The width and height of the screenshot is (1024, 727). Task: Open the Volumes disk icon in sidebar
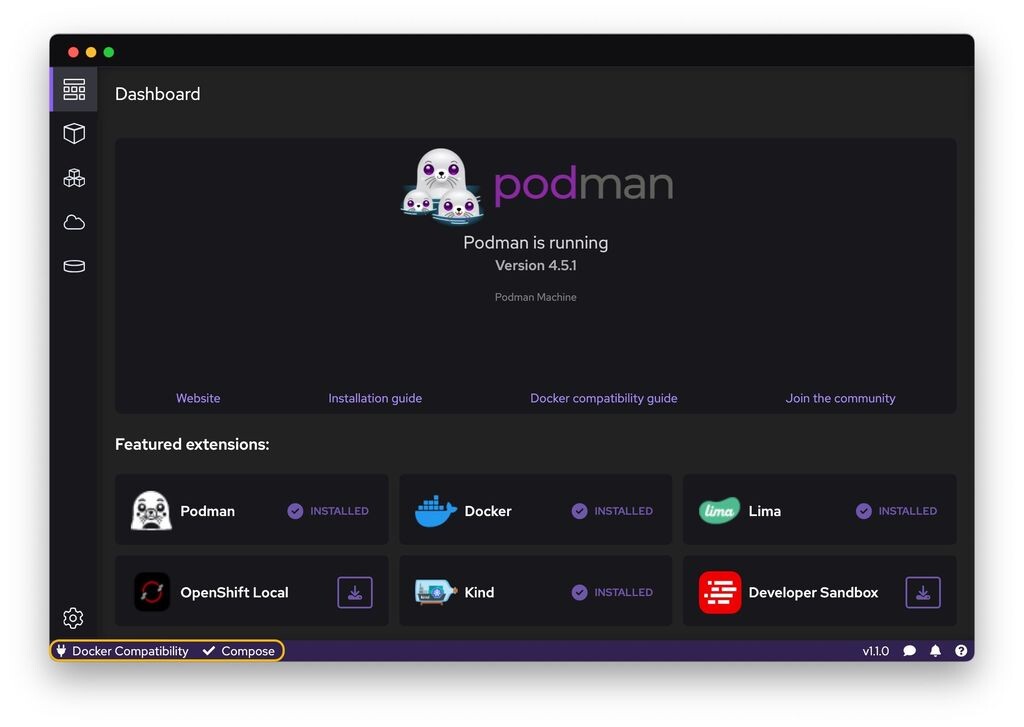74,267
